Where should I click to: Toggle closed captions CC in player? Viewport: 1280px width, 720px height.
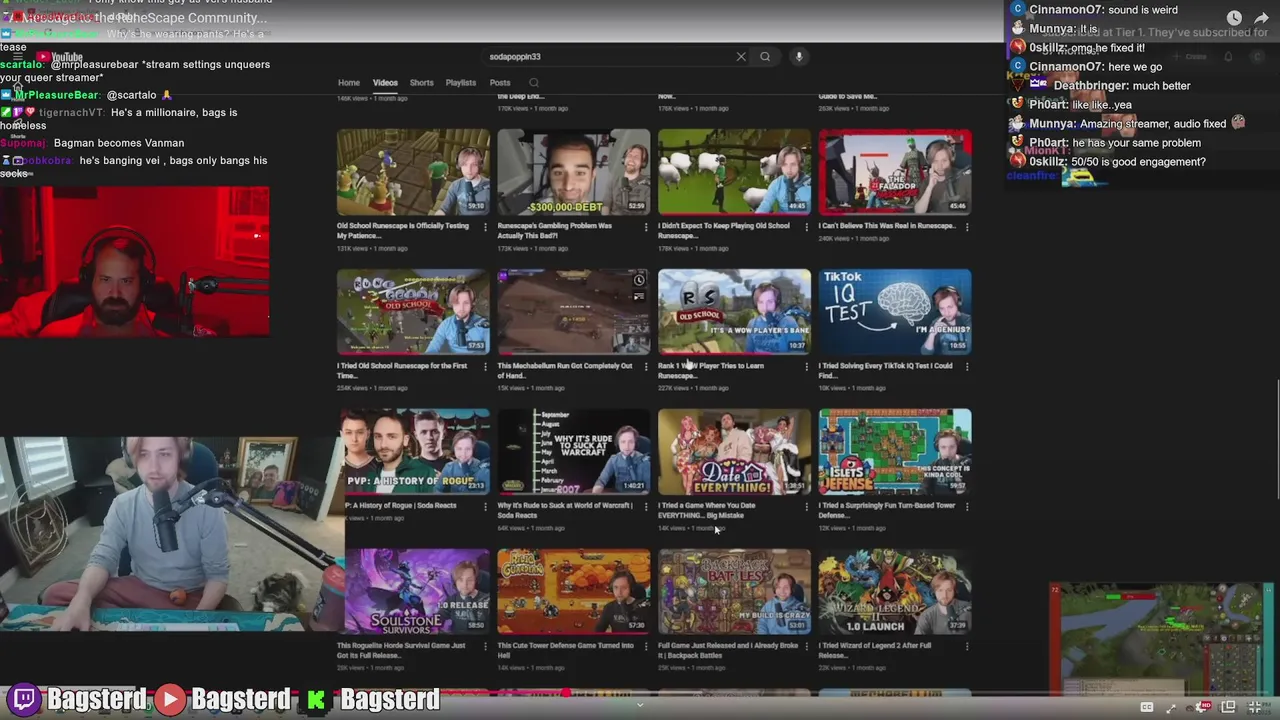point(1147,708)
